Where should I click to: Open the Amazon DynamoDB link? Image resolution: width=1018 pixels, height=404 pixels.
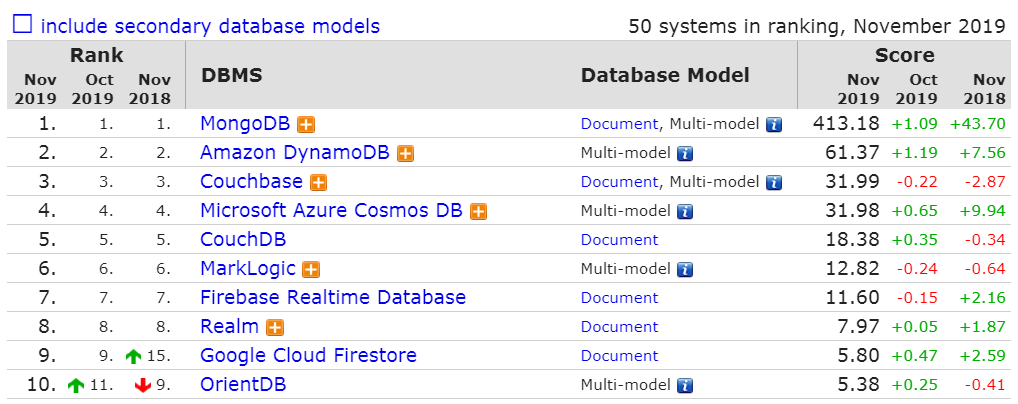295,152
